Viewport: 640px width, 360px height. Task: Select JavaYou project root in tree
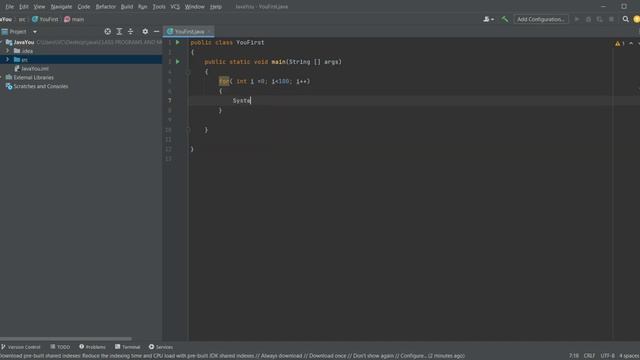pos(23,42)
